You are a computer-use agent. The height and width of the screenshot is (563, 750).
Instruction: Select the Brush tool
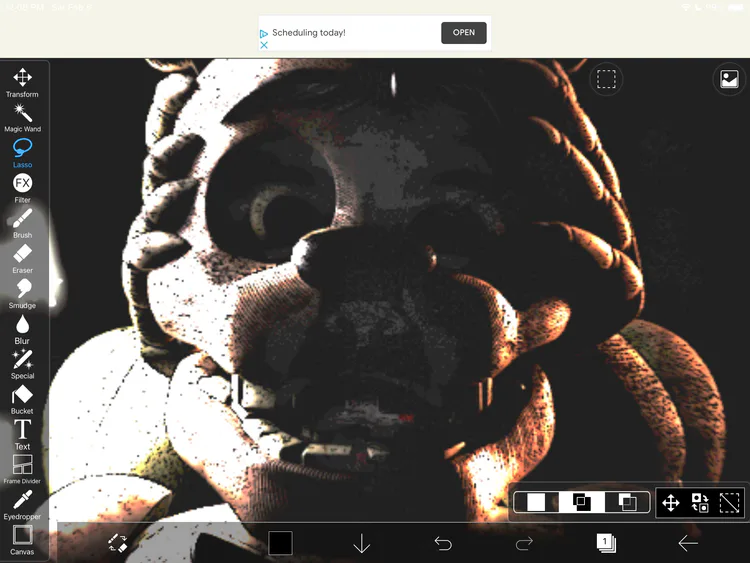tap(22, 223)
